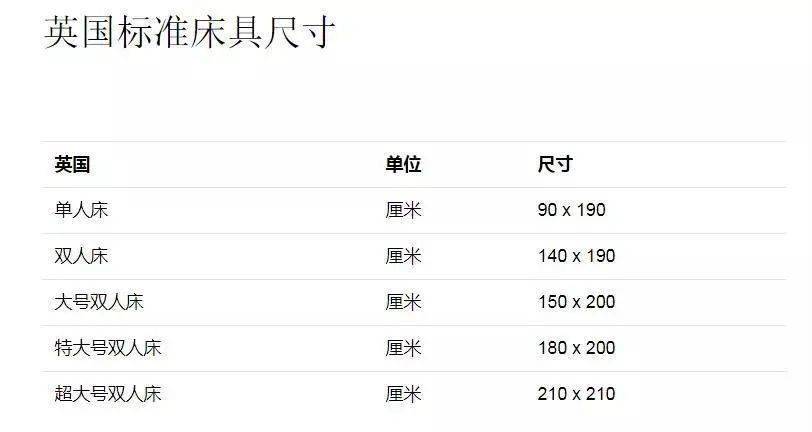Select the 单人床 row label
Screen dimensions: 812x432
[x=81, y=210]
